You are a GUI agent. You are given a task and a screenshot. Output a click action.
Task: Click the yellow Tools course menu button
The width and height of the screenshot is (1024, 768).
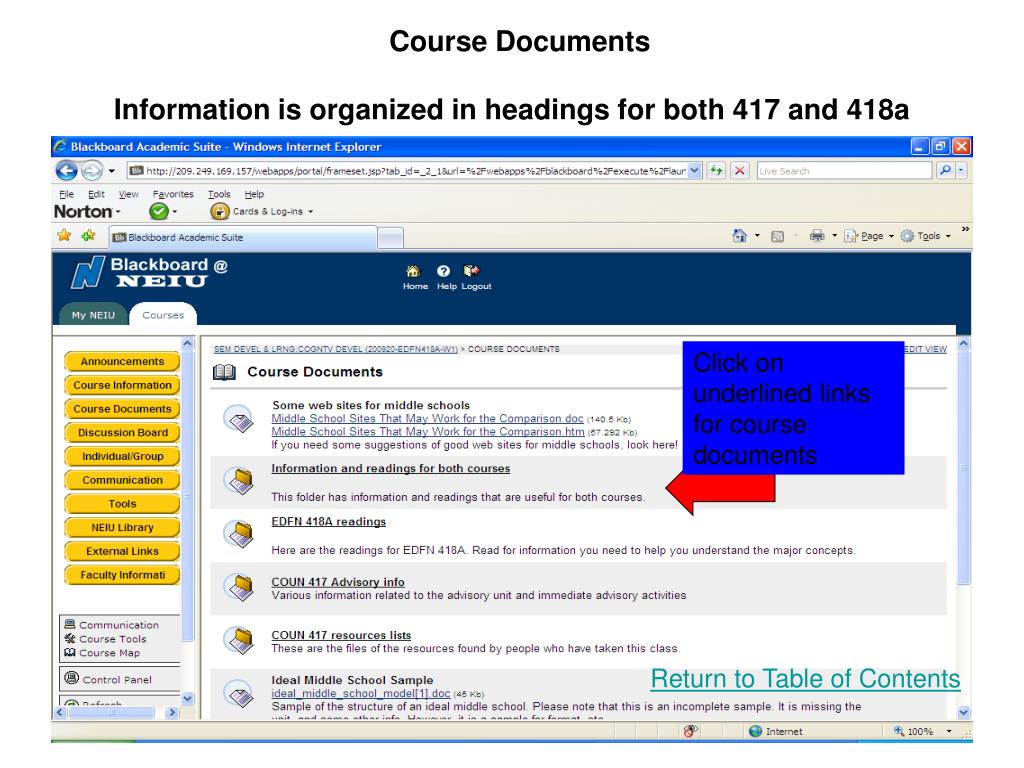click(x=122, y=504)
